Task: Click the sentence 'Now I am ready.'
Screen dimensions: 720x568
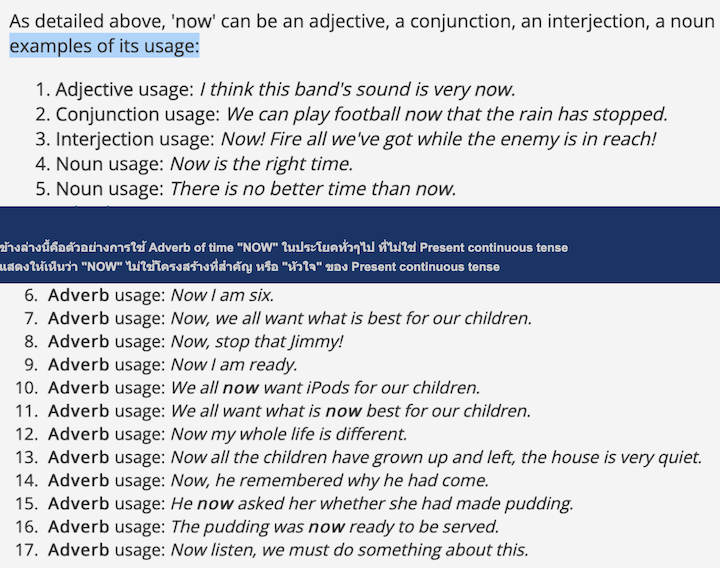Action: point(234,365)
